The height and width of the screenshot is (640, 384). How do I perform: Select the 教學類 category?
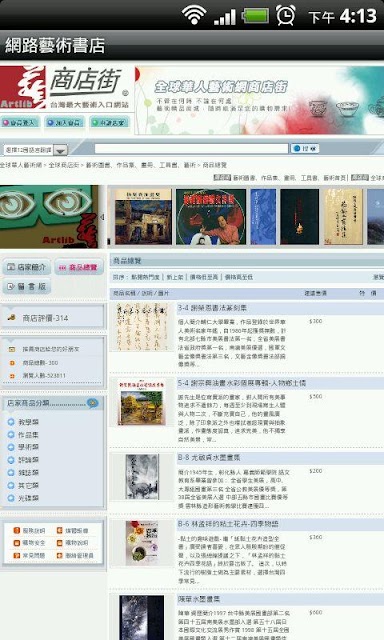28,422
